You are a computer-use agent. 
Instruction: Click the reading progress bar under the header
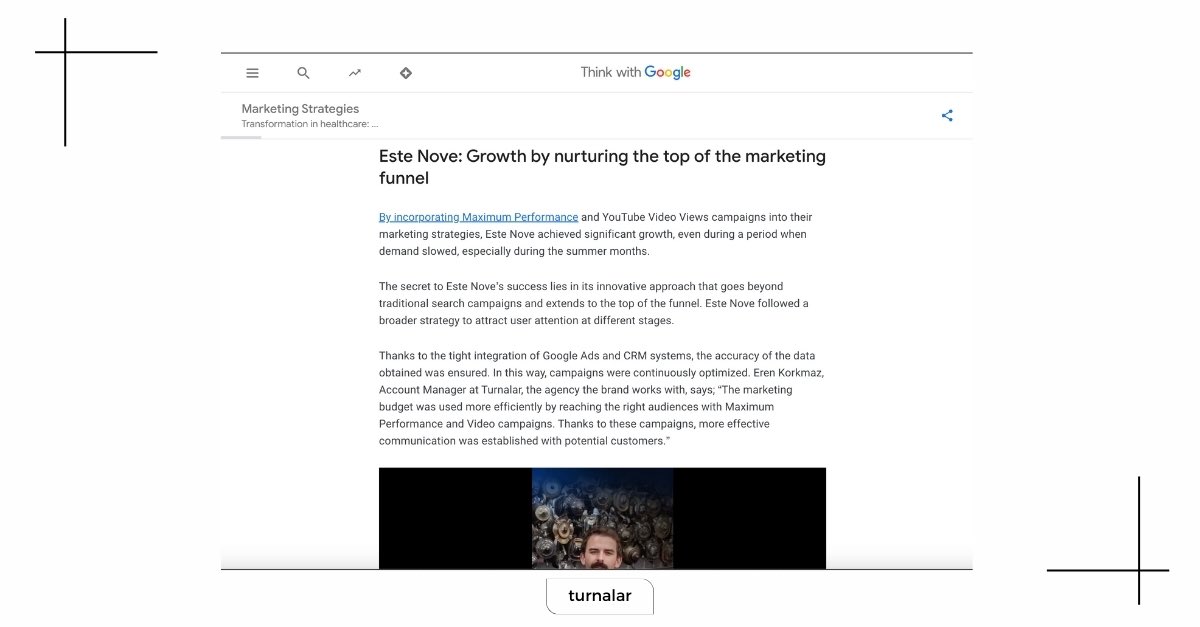pyautogui.click(x=241, y=137)
